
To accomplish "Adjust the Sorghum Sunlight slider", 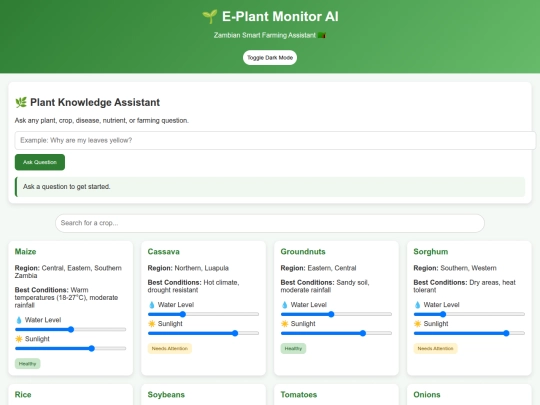I will tap(469, 333).
